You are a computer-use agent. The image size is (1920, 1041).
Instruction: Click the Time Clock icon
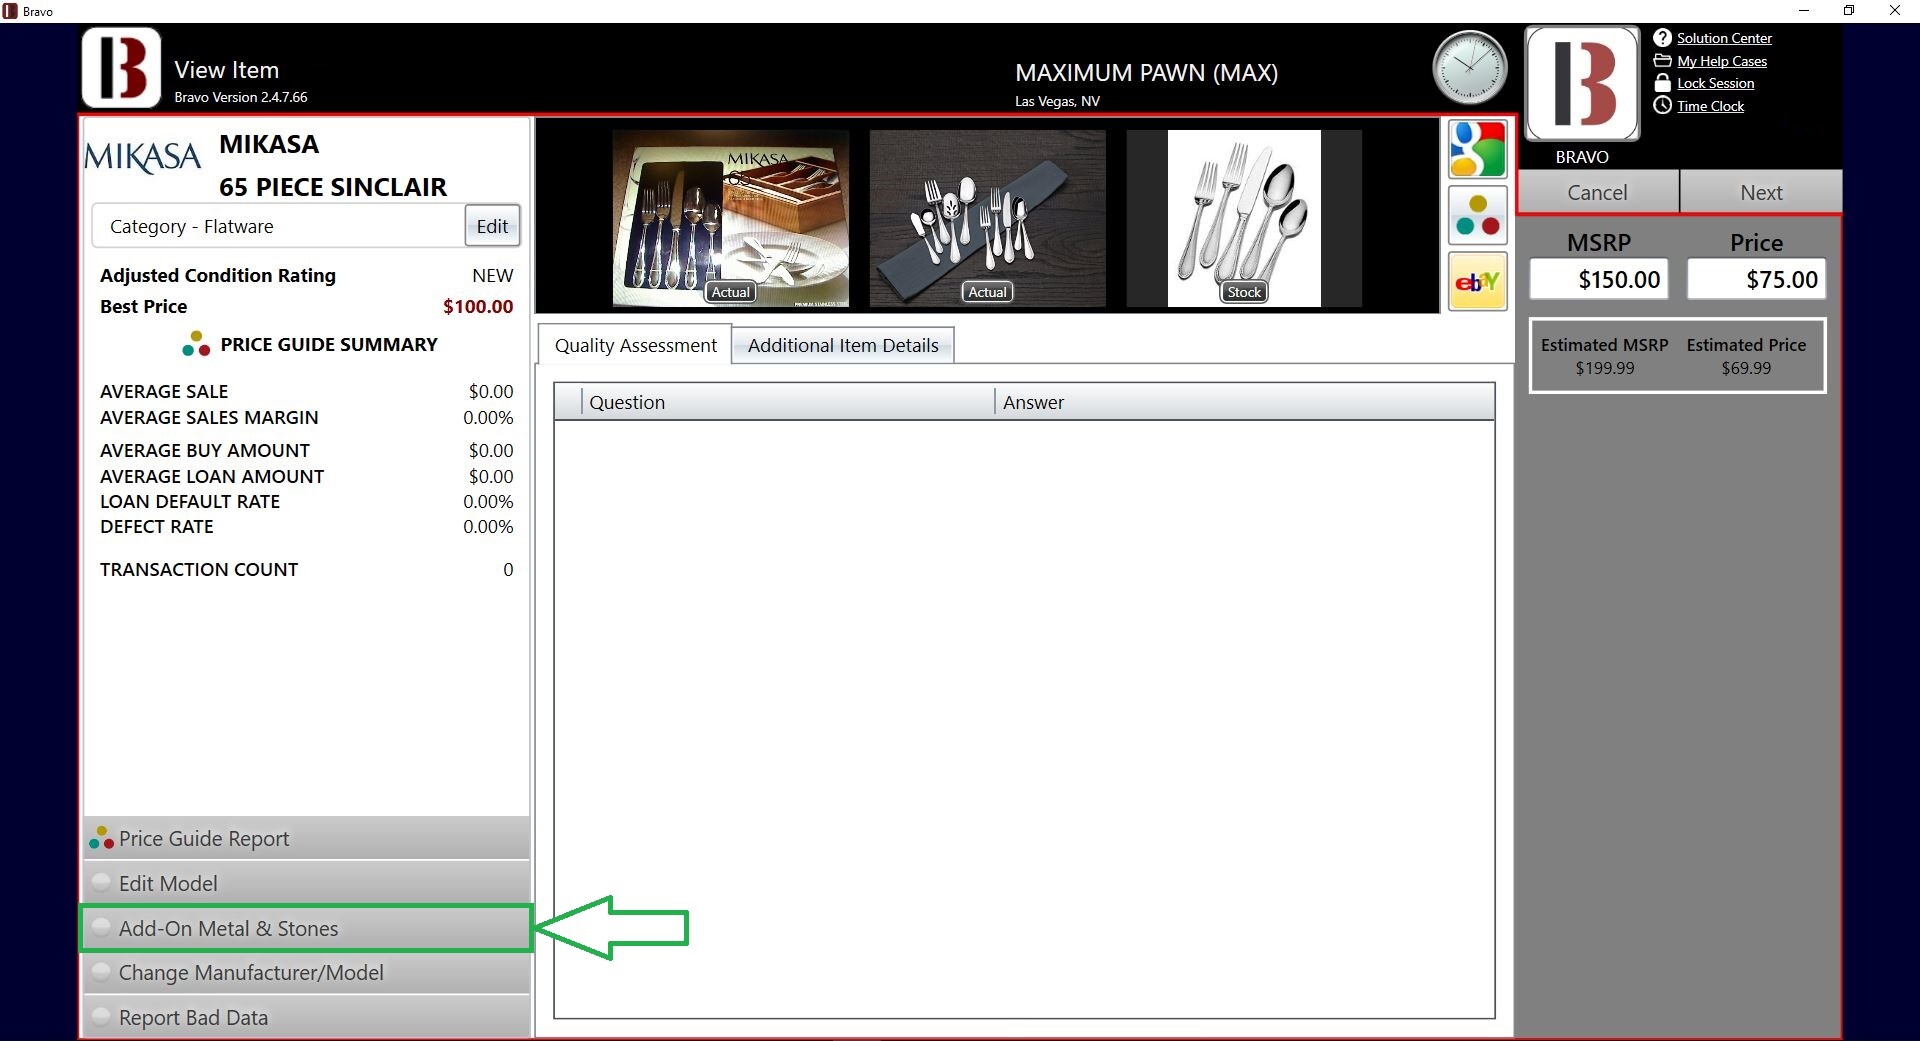(1662, 105)
